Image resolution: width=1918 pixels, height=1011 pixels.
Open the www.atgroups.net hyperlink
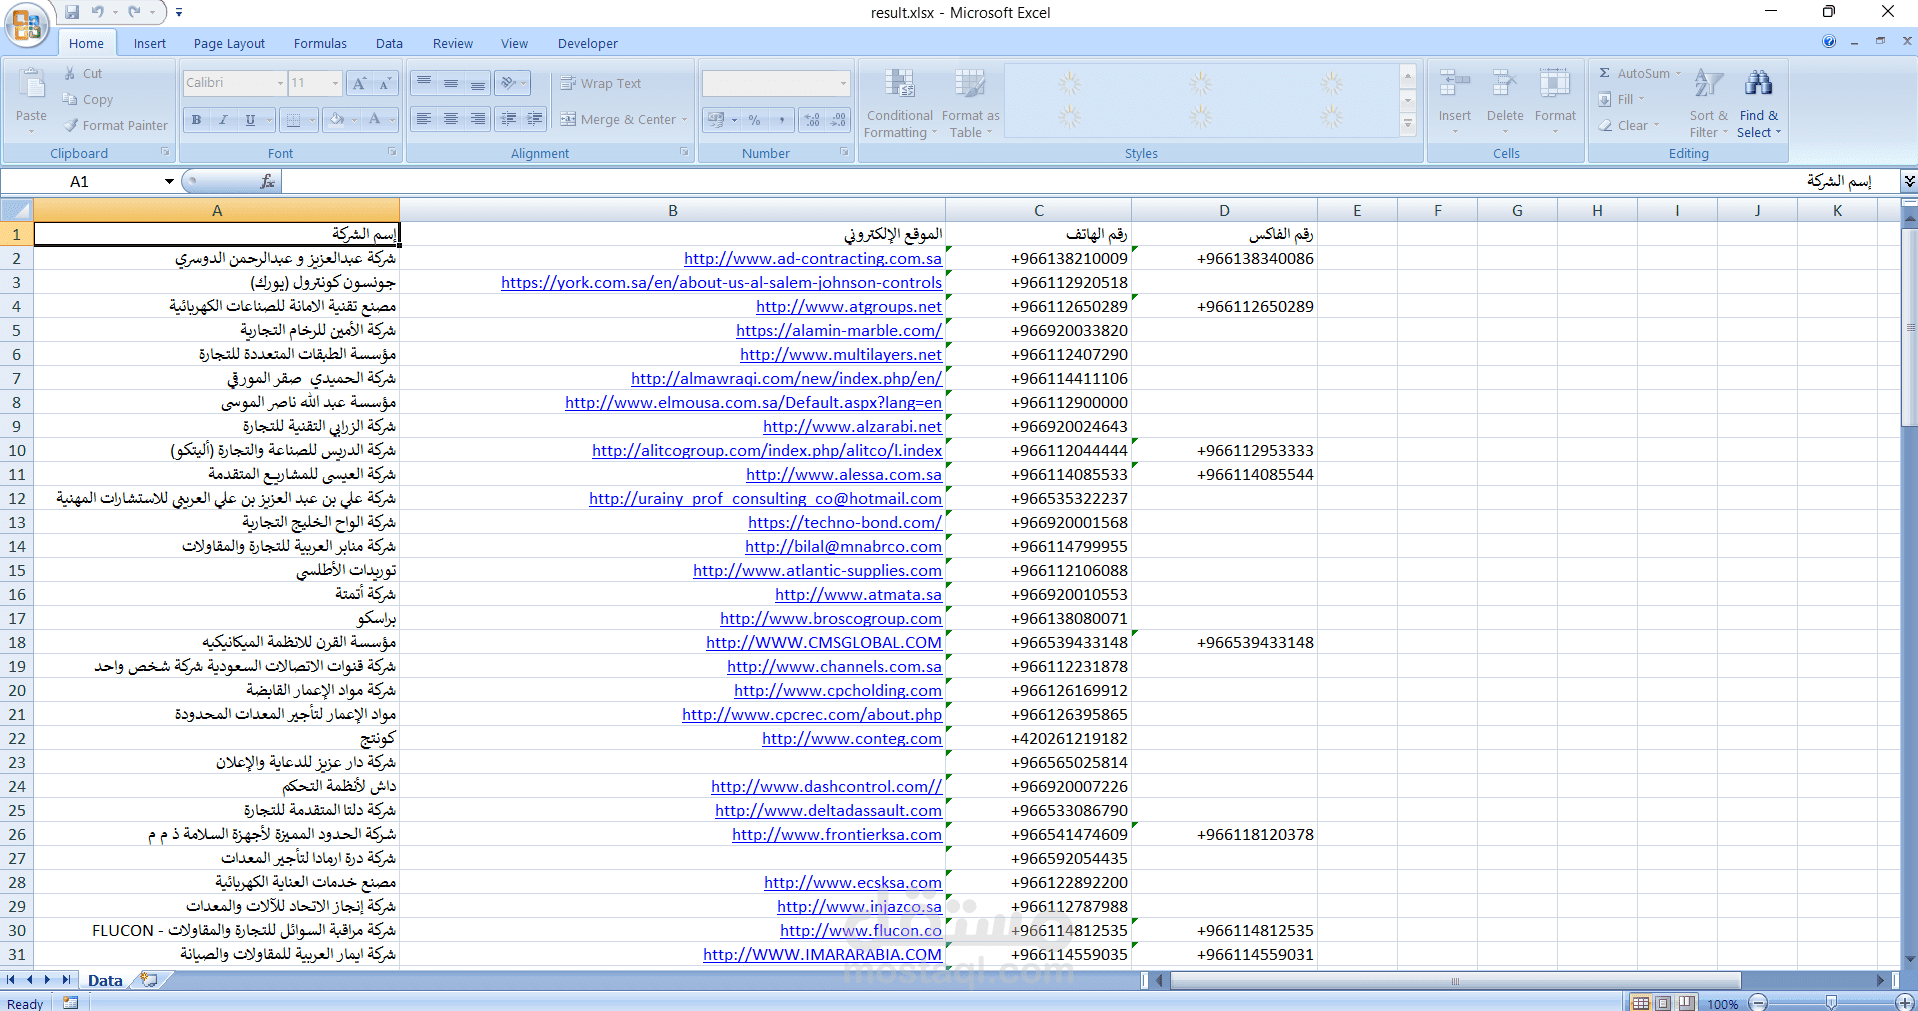[849, 307]
